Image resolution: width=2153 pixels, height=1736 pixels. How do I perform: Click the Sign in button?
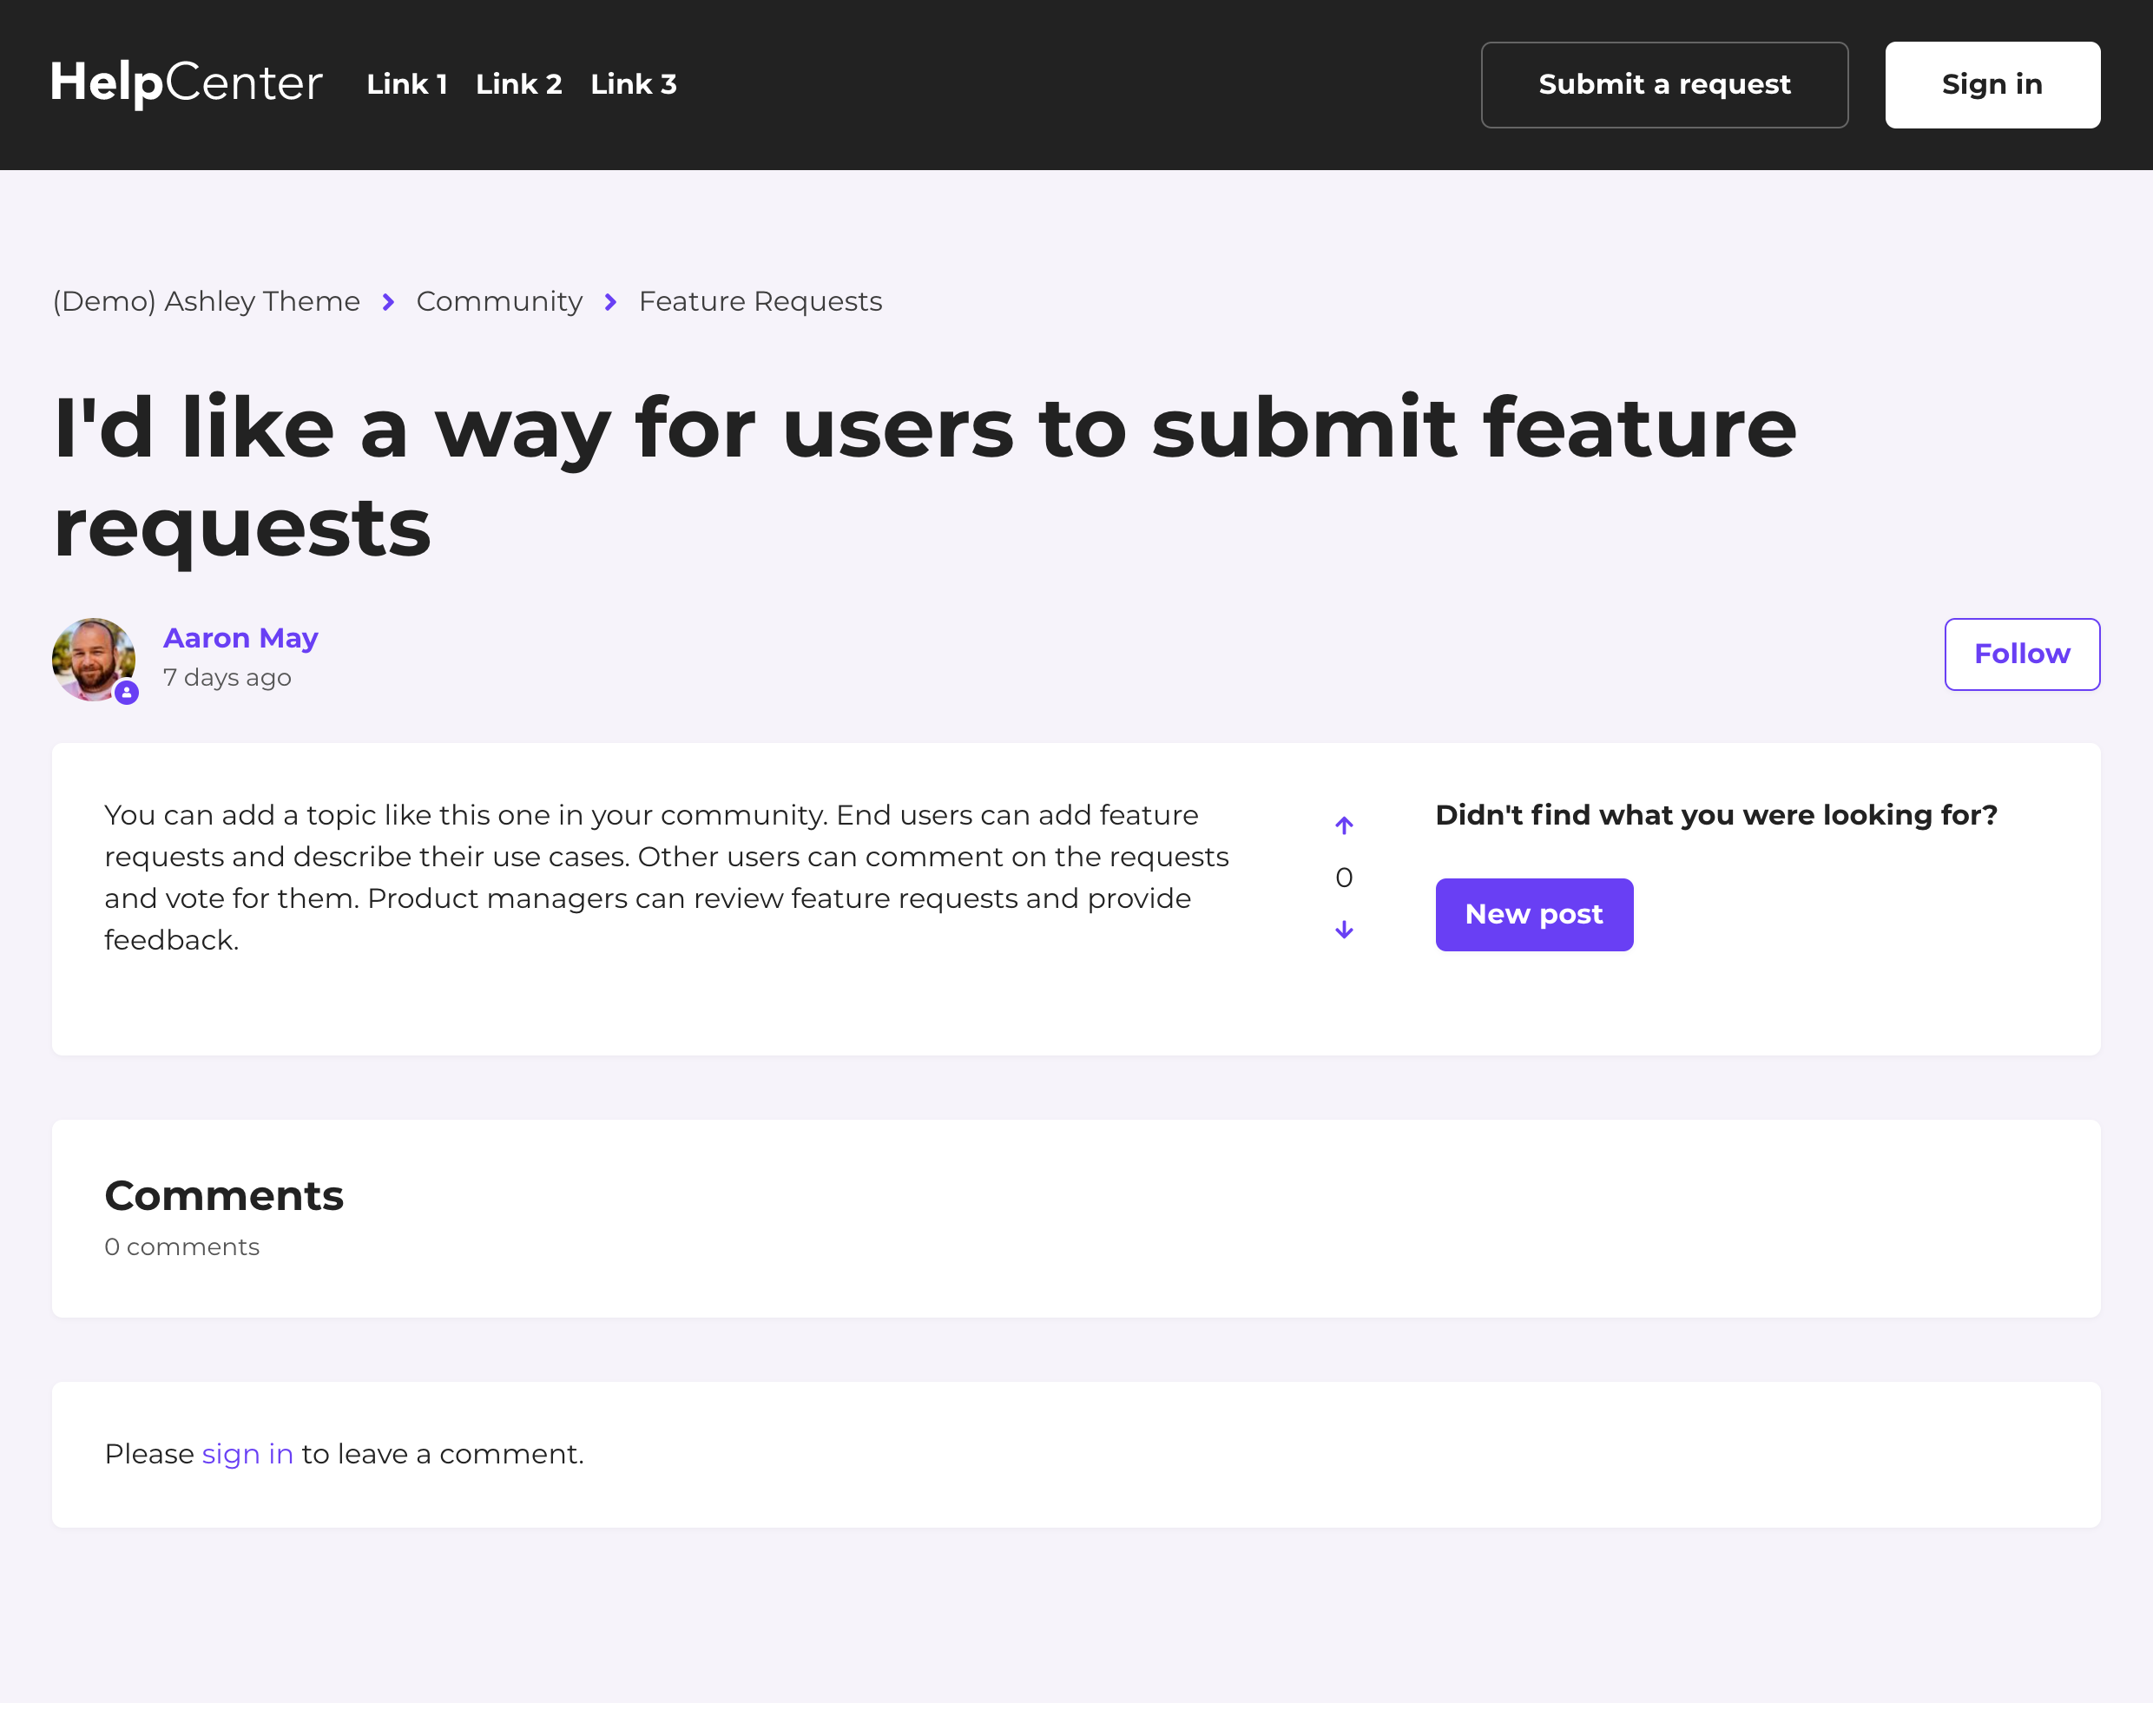tap(1991, 84)
